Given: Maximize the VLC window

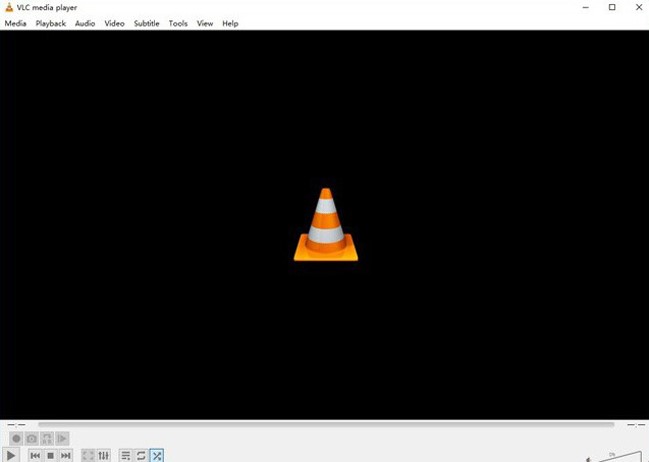Looking at the screenshot, I should pyautogui.click(x=612, y=7).
